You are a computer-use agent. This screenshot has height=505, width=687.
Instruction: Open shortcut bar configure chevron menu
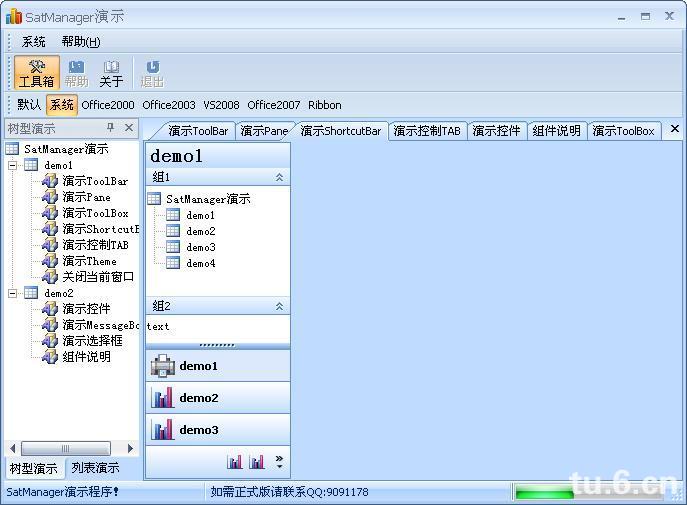pos(279,462)
